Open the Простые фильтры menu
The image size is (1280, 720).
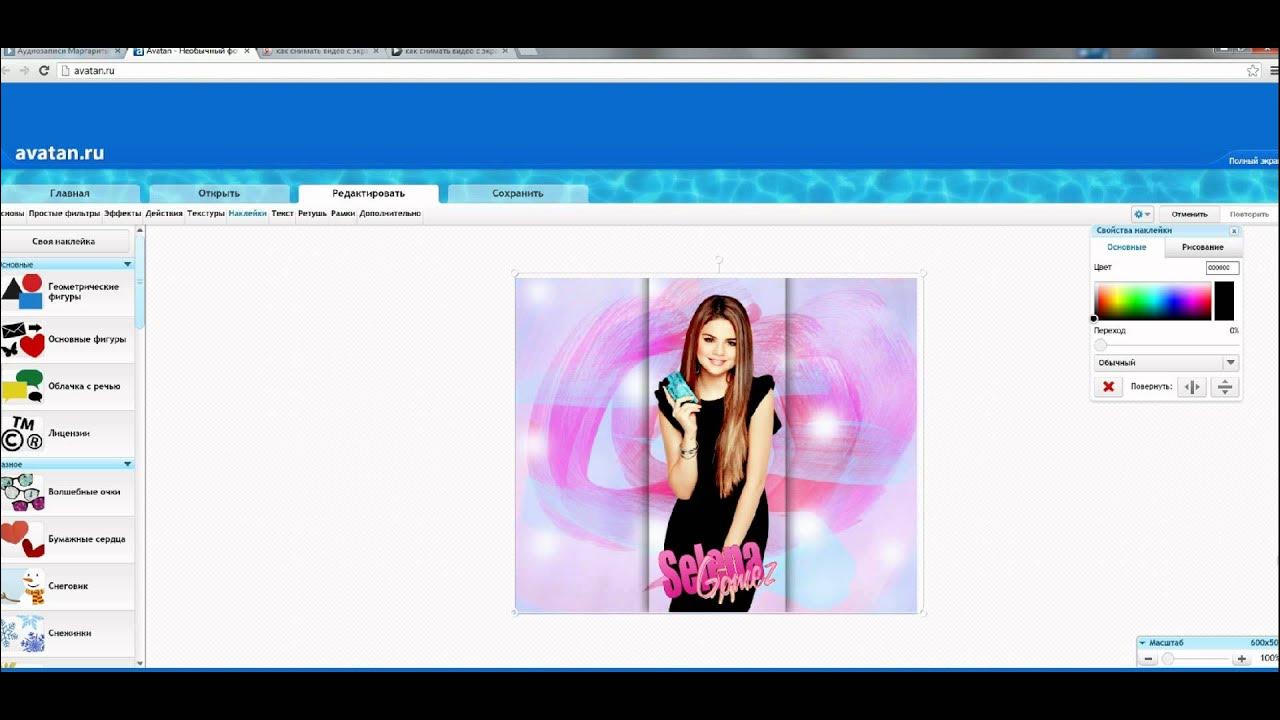pyautogui.click(x=64, y=213)
